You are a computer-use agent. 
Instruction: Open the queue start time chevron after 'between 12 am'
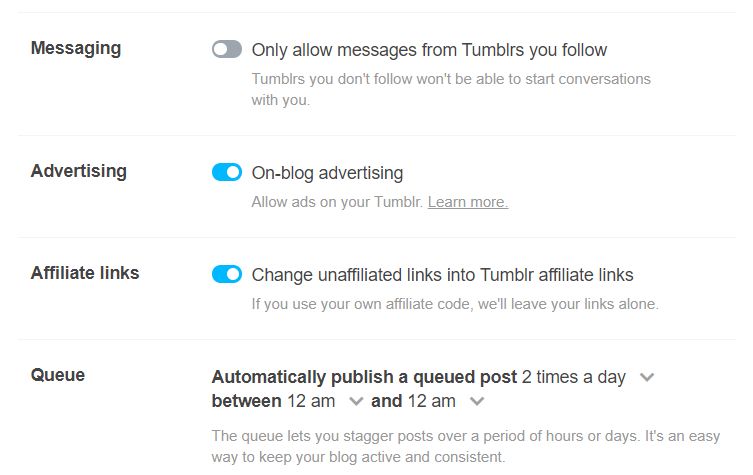coord(356,402)
